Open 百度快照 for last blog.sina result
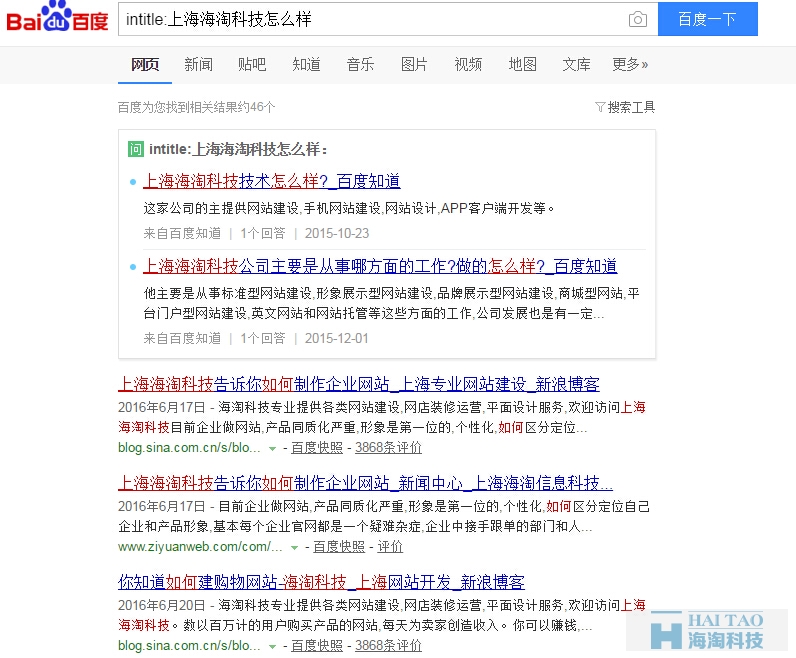This screenshot has height=658, width=796. pos(317,645)
